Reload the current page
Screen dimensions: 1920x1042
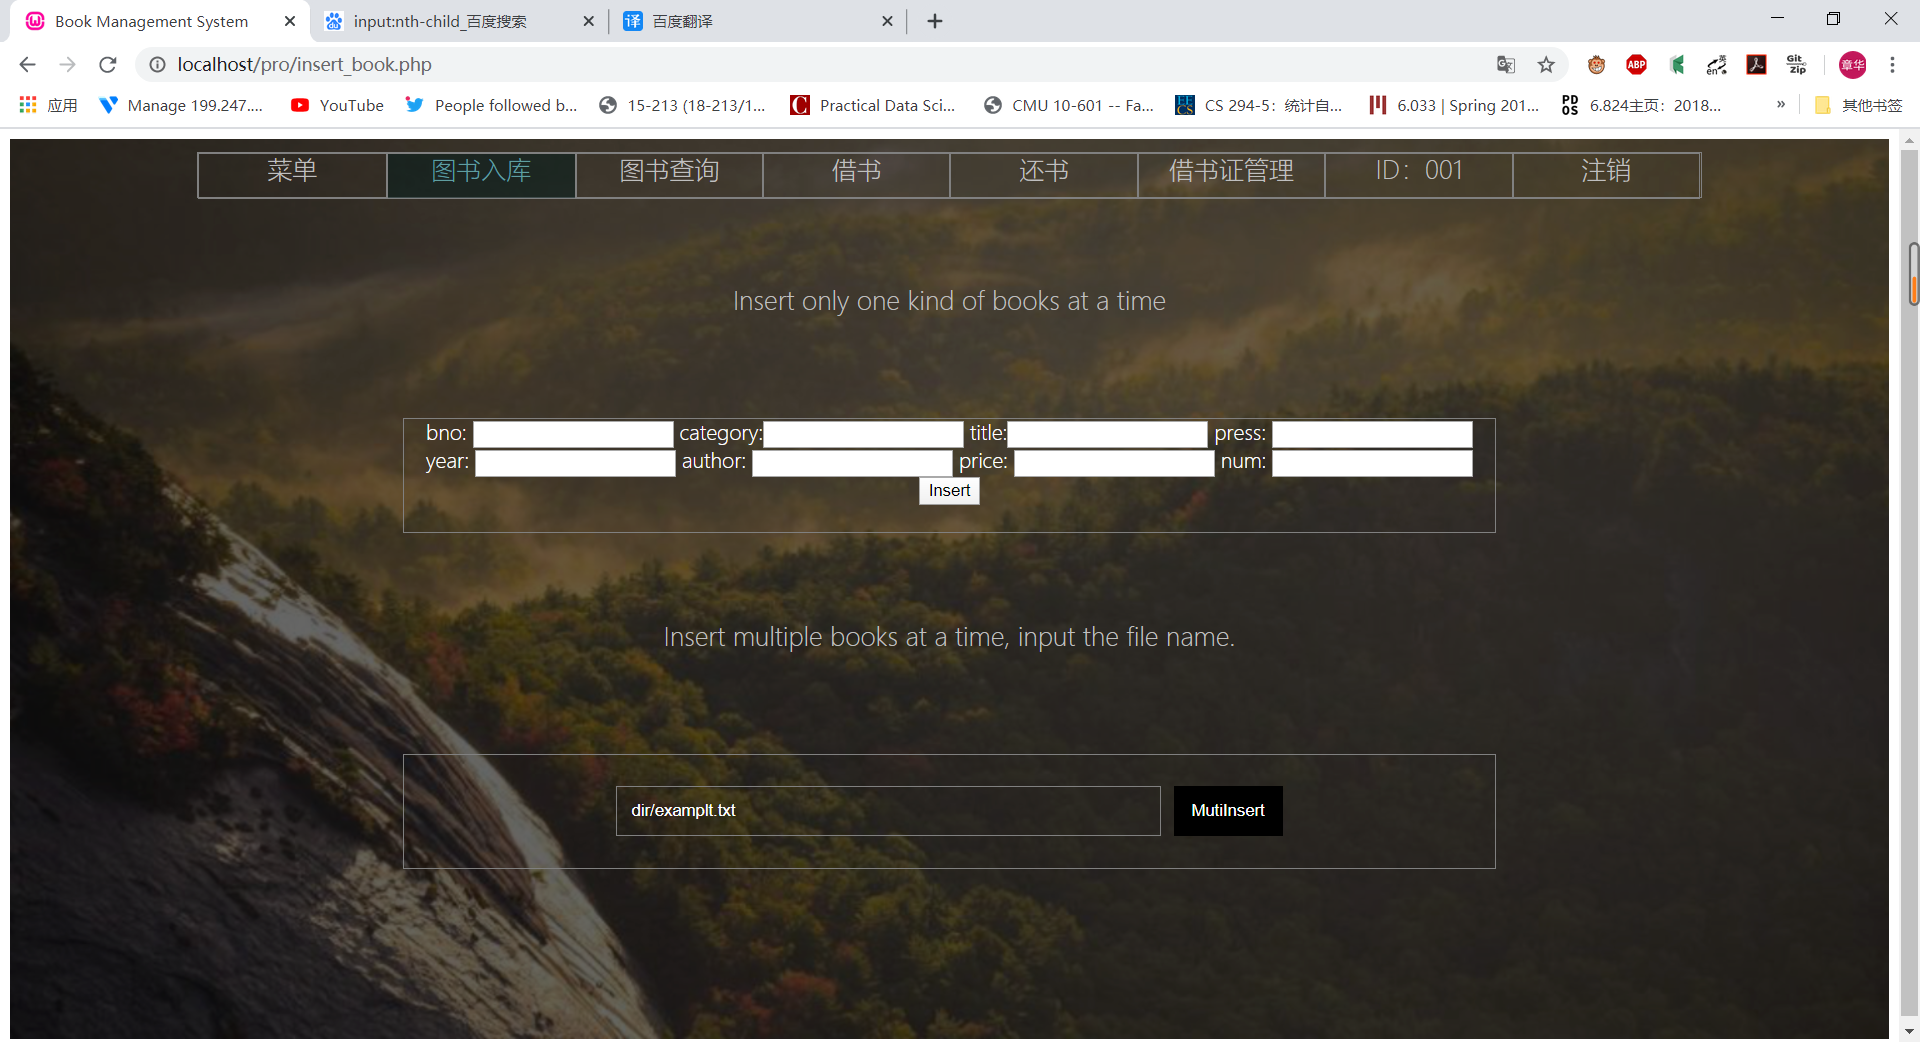pyautogui.click(x=108, y=65)
